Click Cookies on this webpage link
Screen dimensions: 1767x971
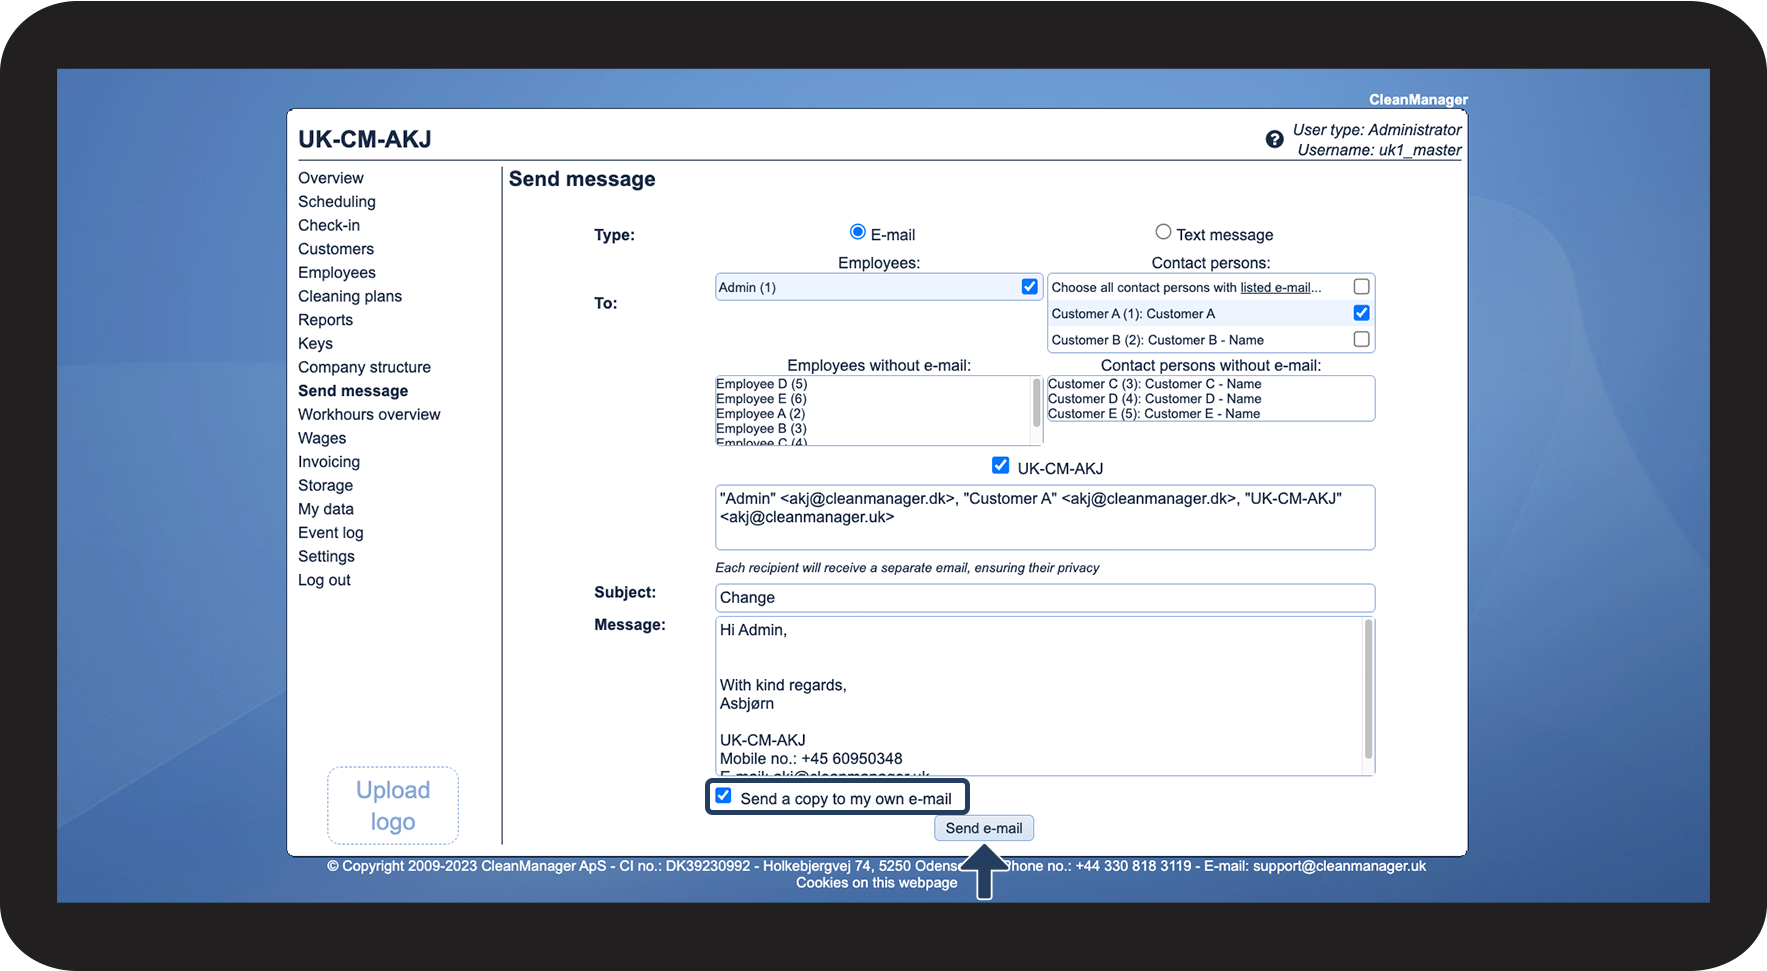pos(877,883)
